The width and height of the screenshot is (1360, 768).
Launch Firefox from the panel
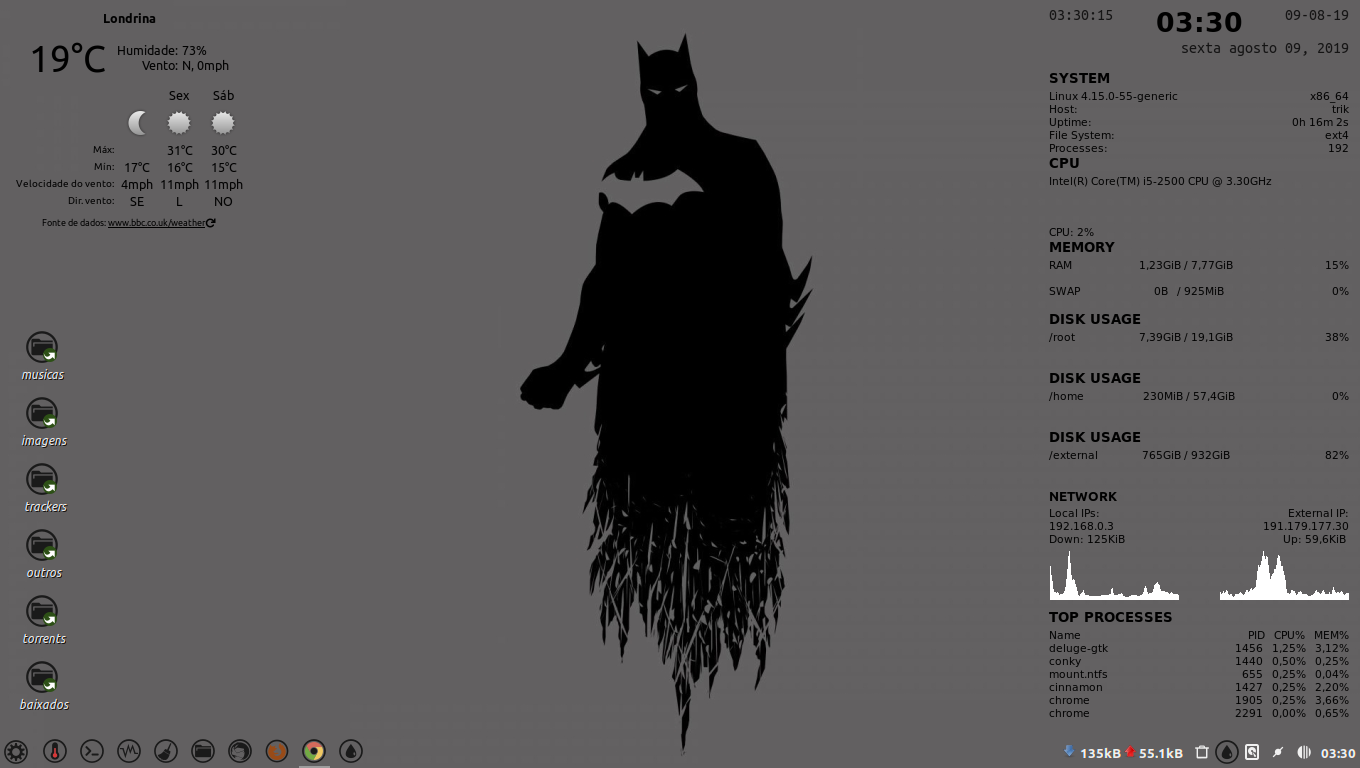click(x=277, y=751)
